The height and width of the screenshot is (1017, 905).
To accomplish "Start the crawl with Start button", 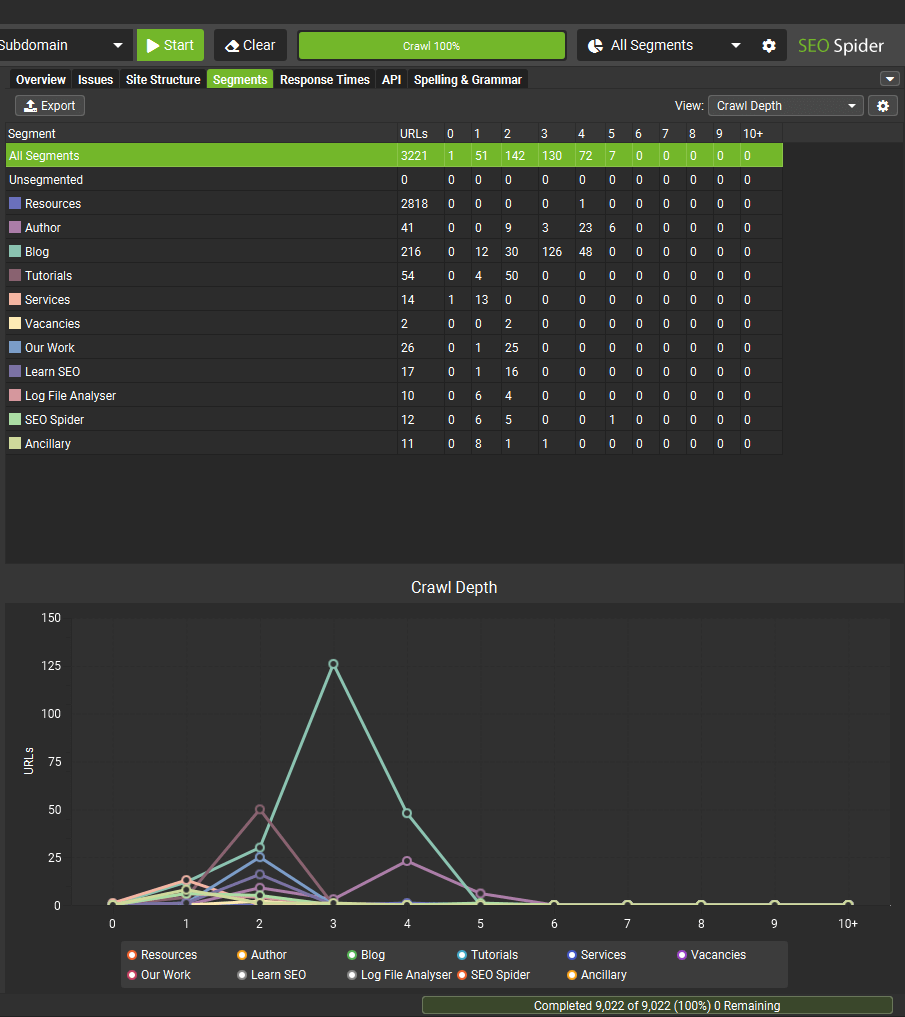I will coord(170,45).
